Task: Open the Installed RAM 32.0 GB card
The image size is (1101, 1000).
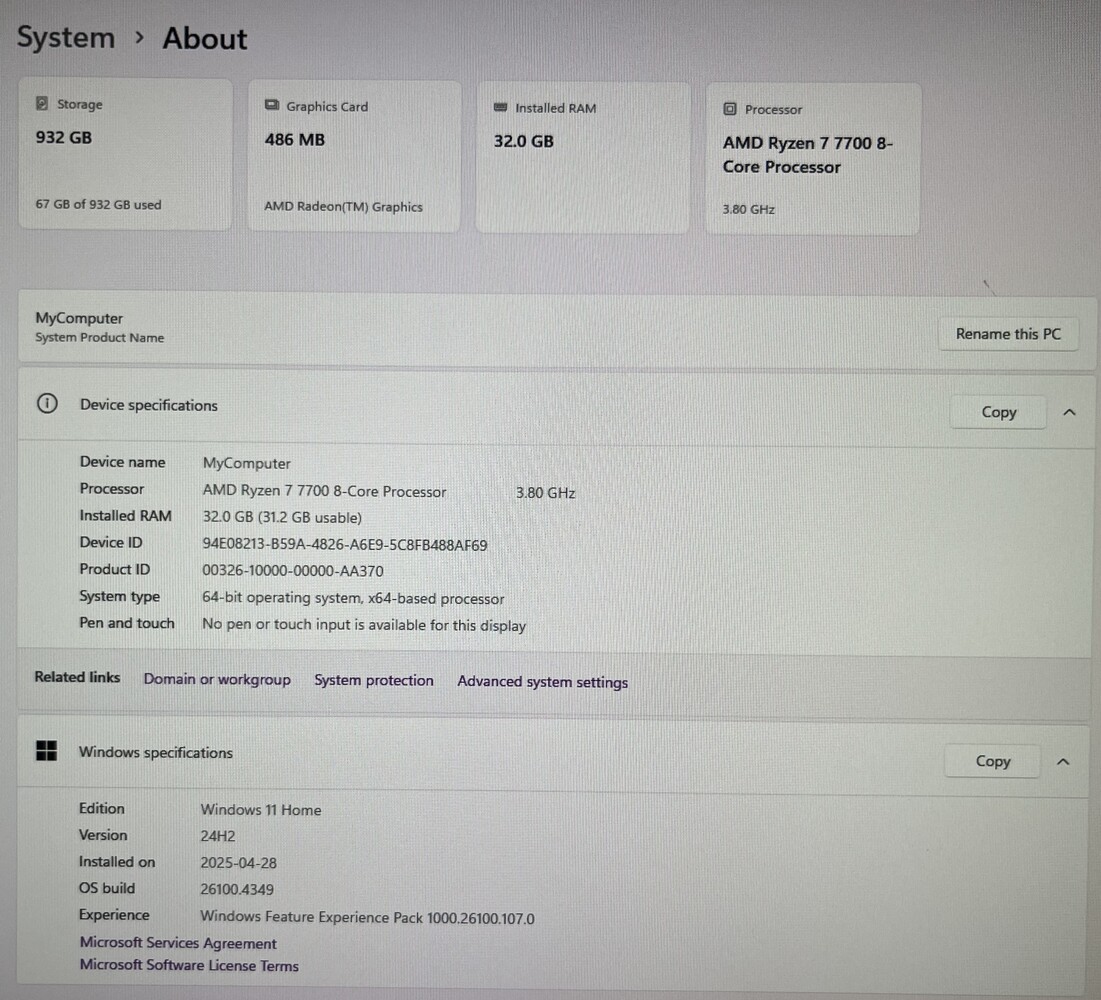Action: pos(583,158)
